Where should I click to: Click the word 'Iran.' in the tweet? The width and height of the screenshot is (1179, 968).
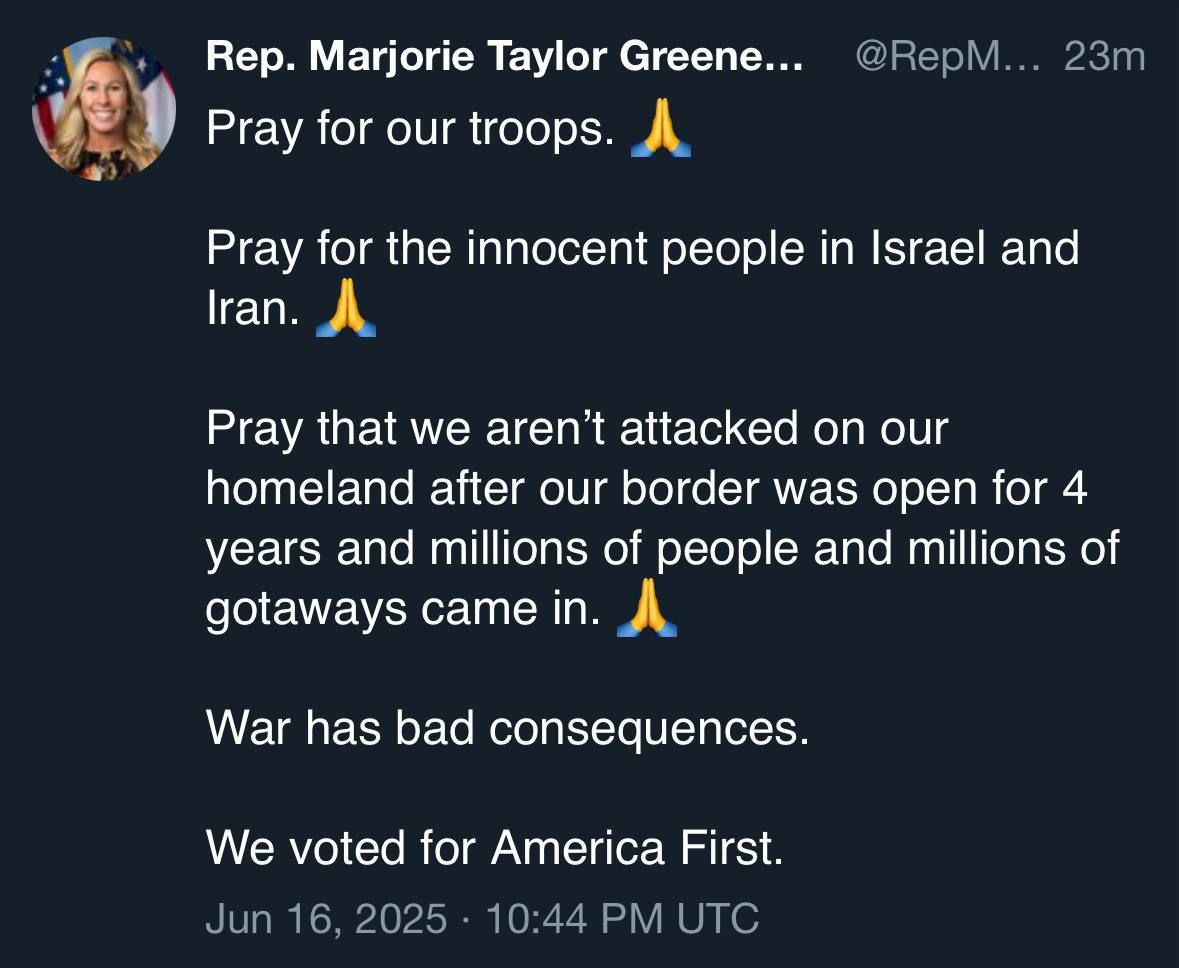252,310
